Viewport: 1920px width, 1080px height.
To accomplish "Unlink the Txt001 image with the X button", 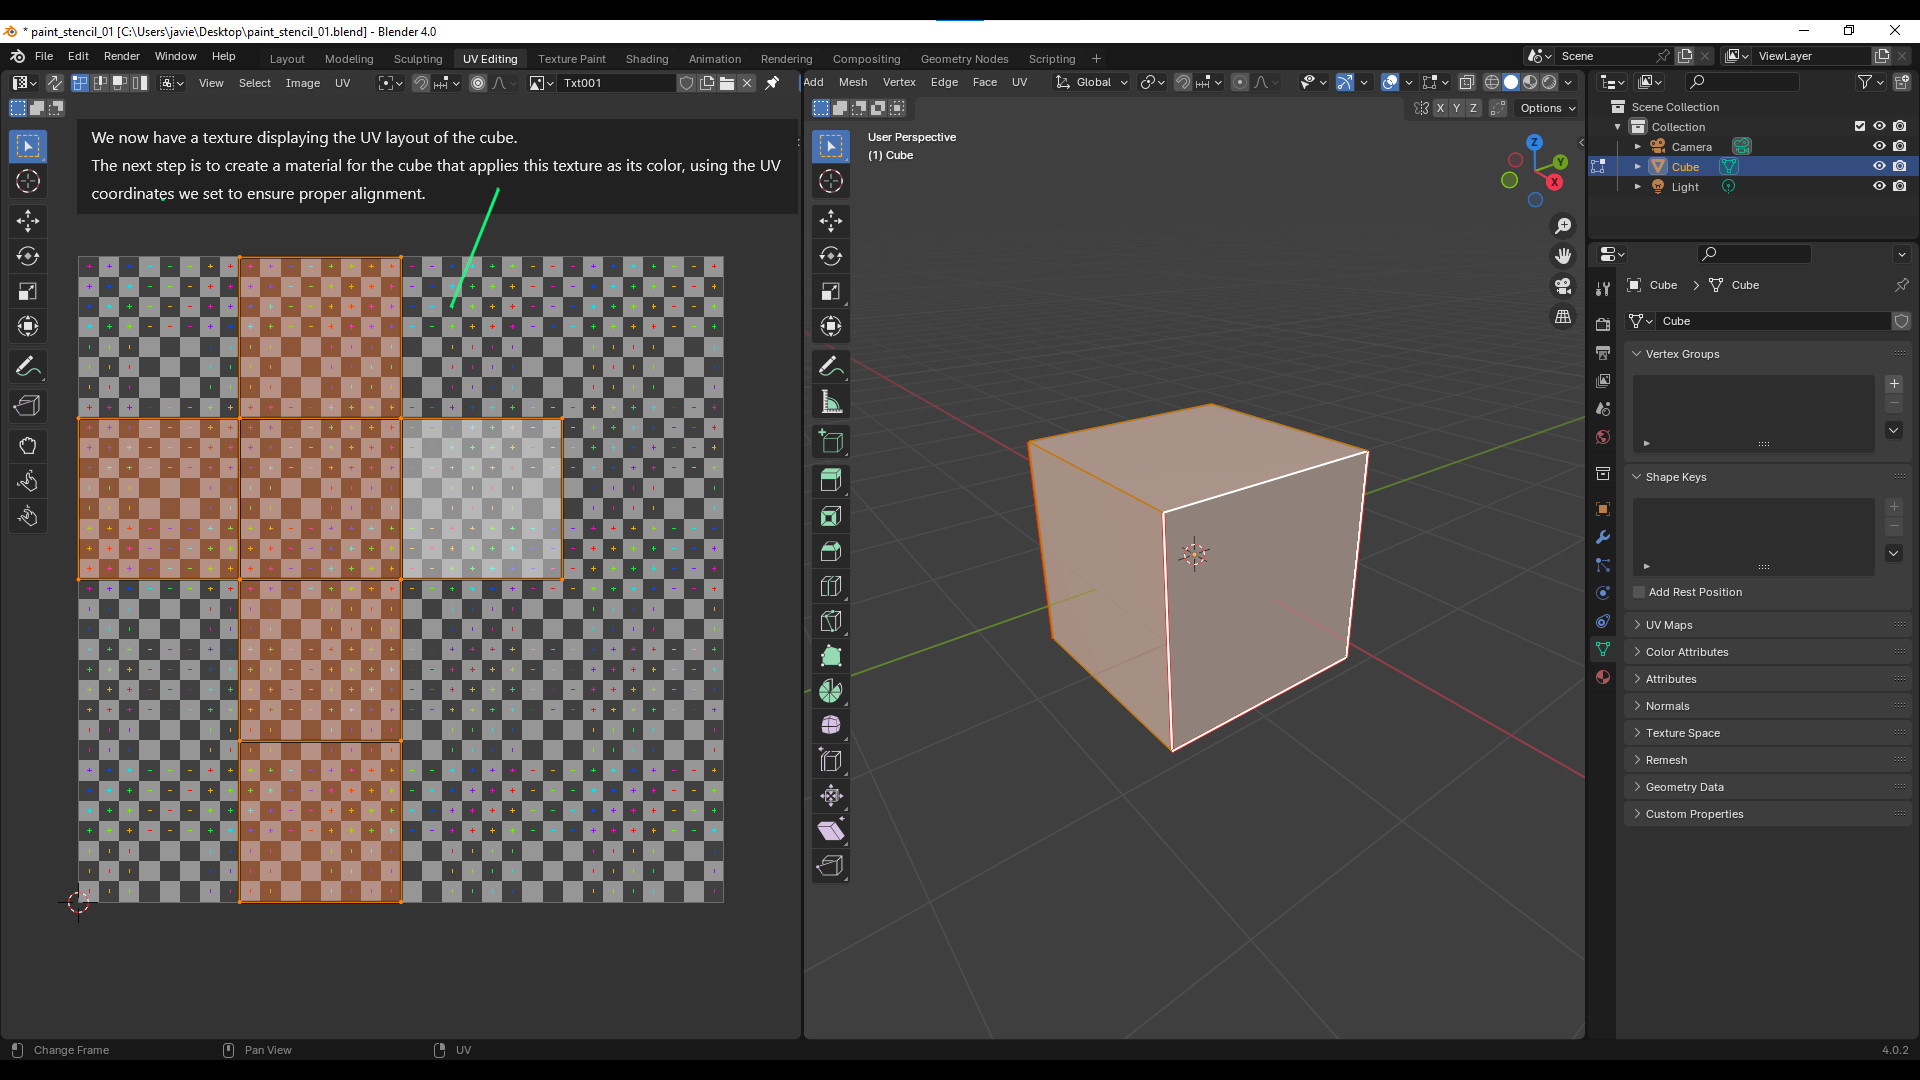I will [x=747, y=83].
